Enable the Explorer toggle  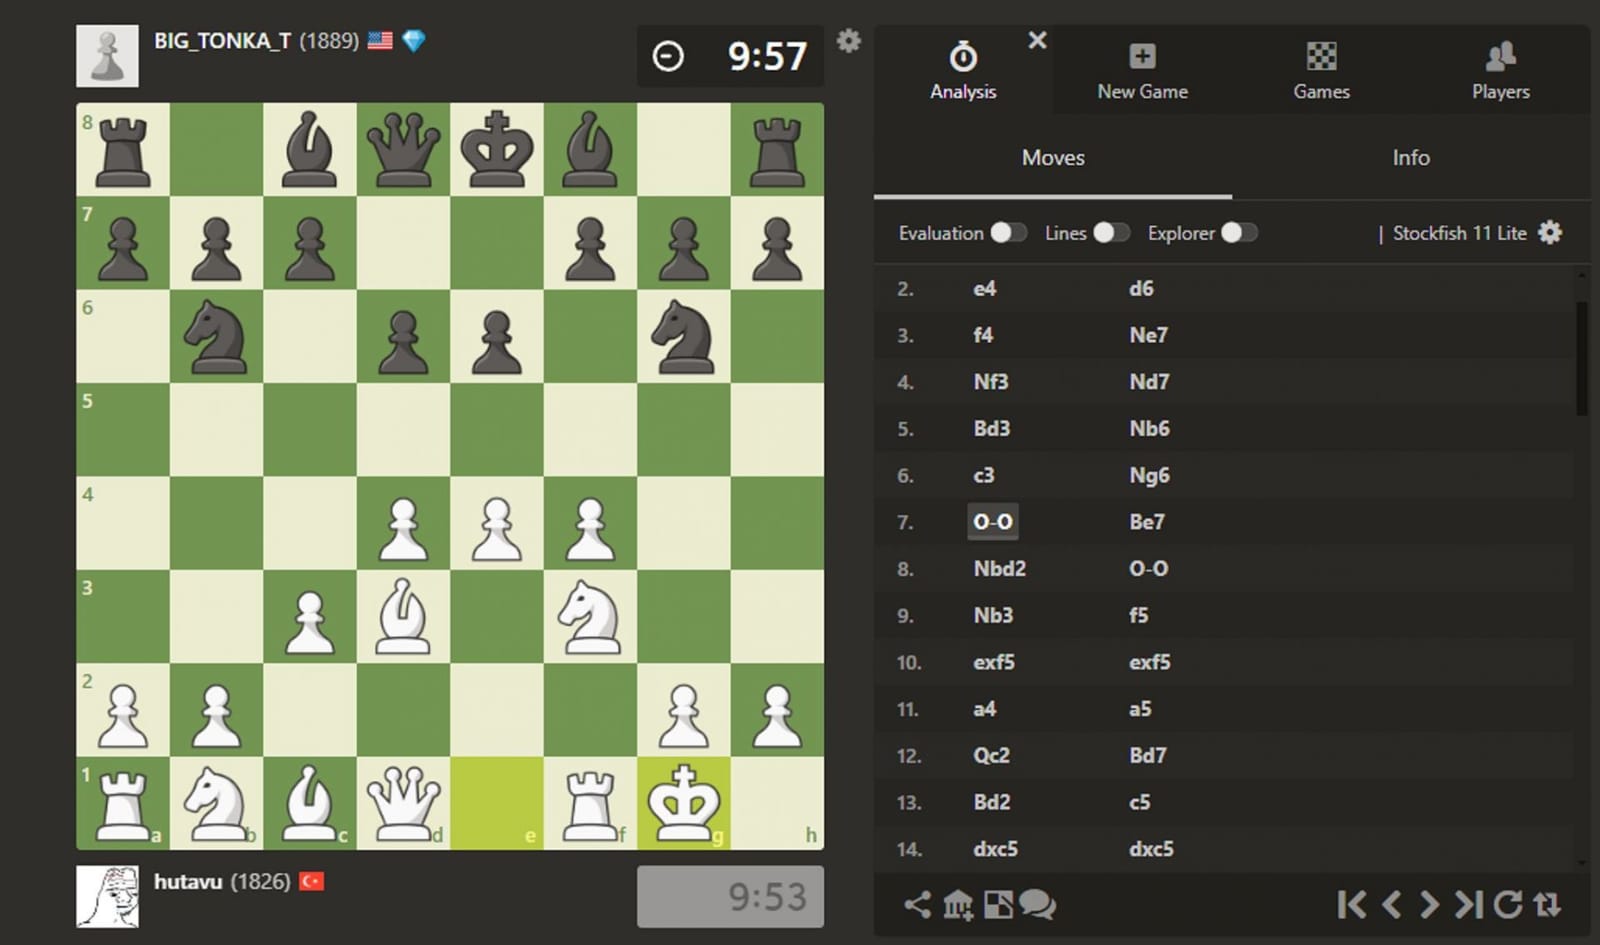1241,232
